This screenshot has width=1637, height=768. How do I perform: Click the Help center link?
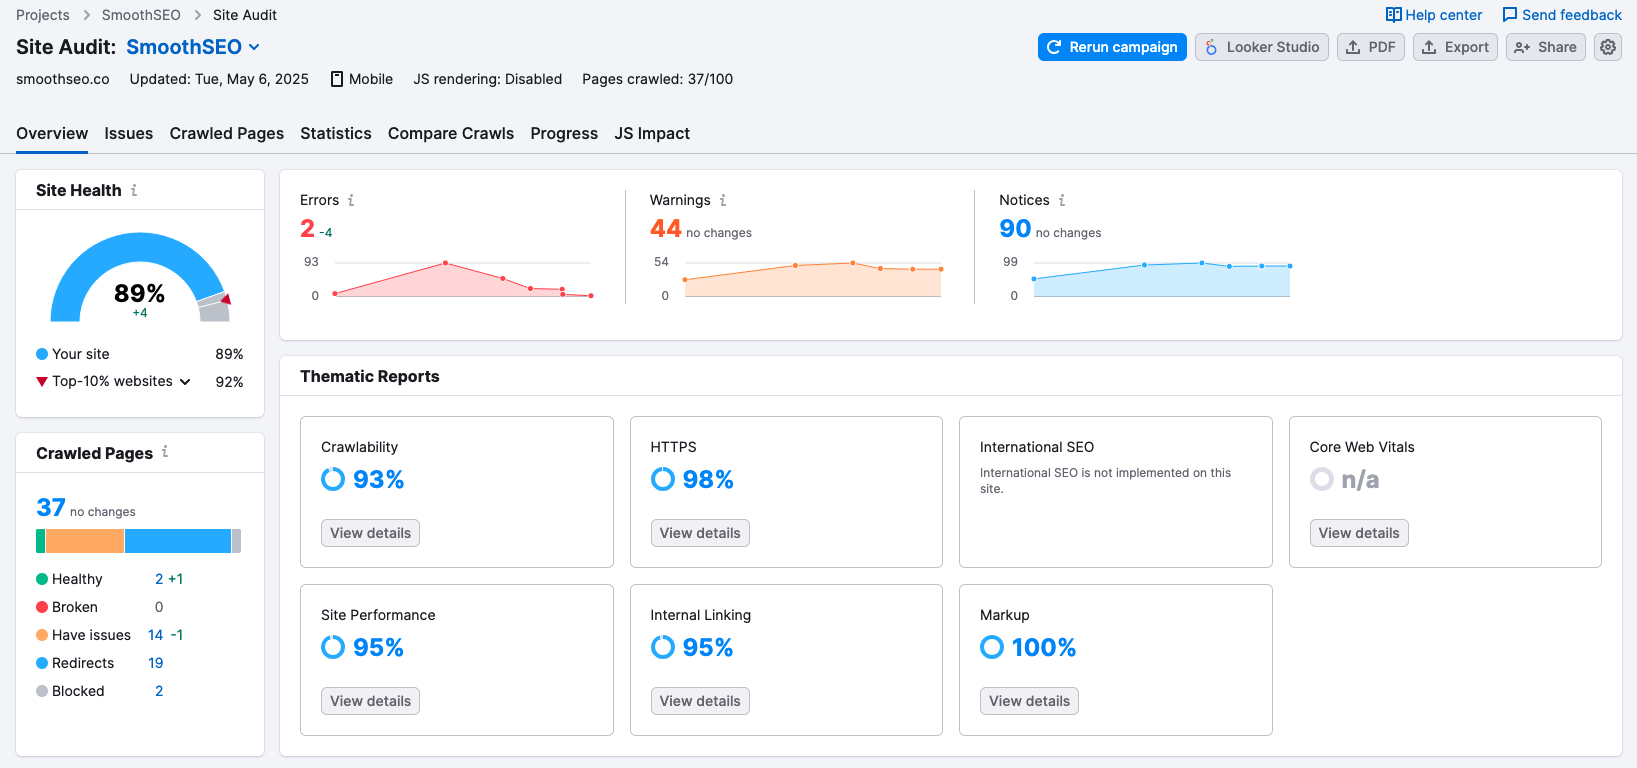pos(1434,15)
